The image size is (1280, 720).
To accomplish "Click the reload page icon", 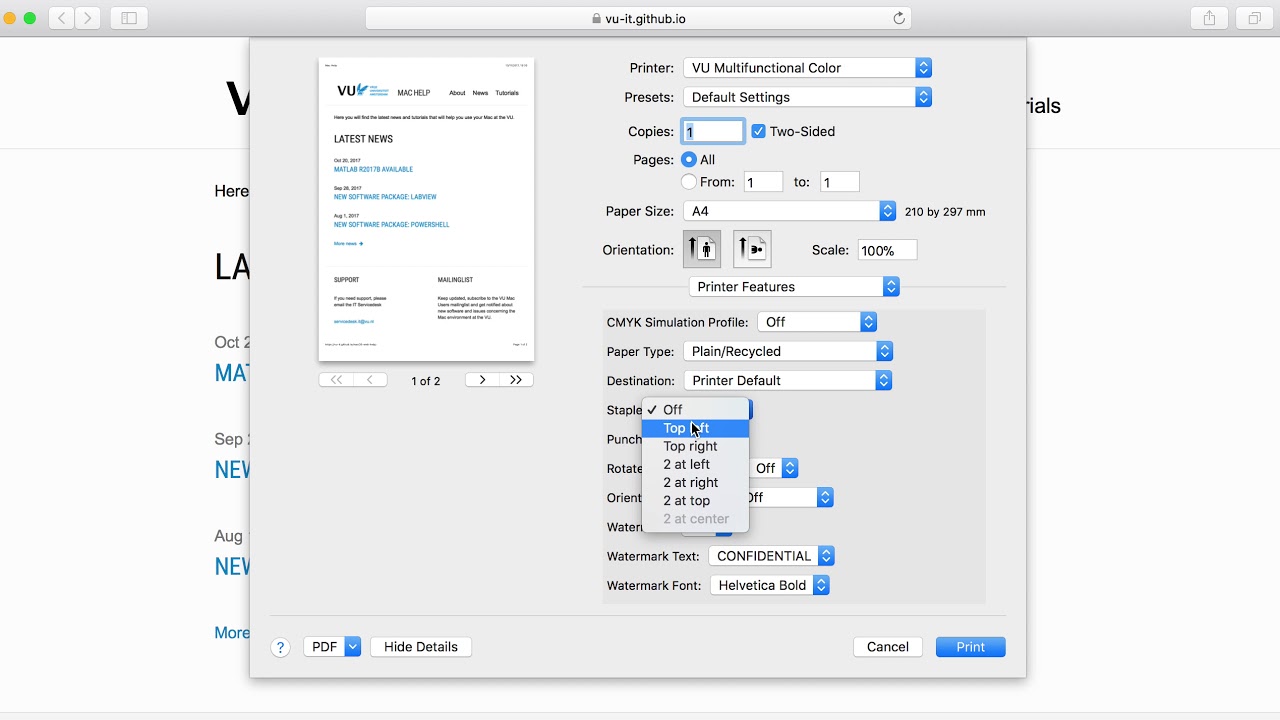I will click(898, 18).
